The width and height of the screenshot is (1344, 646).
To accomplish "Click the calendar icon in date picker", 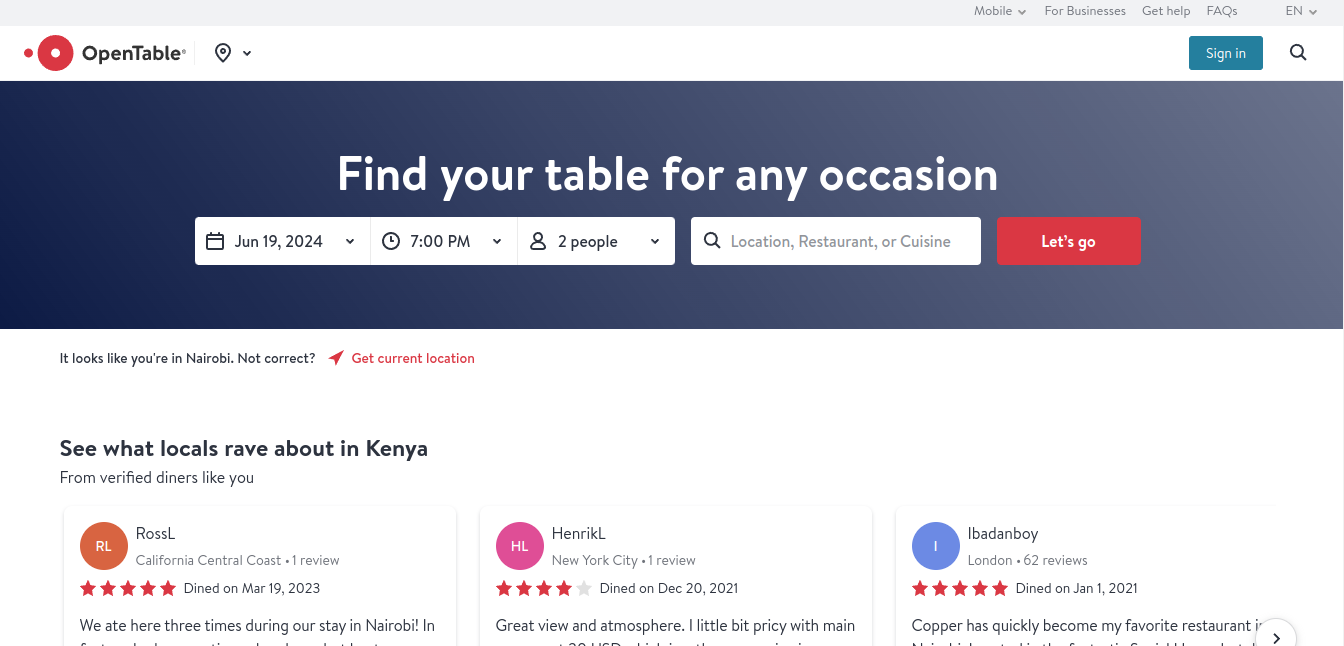I will coord(215,241).
